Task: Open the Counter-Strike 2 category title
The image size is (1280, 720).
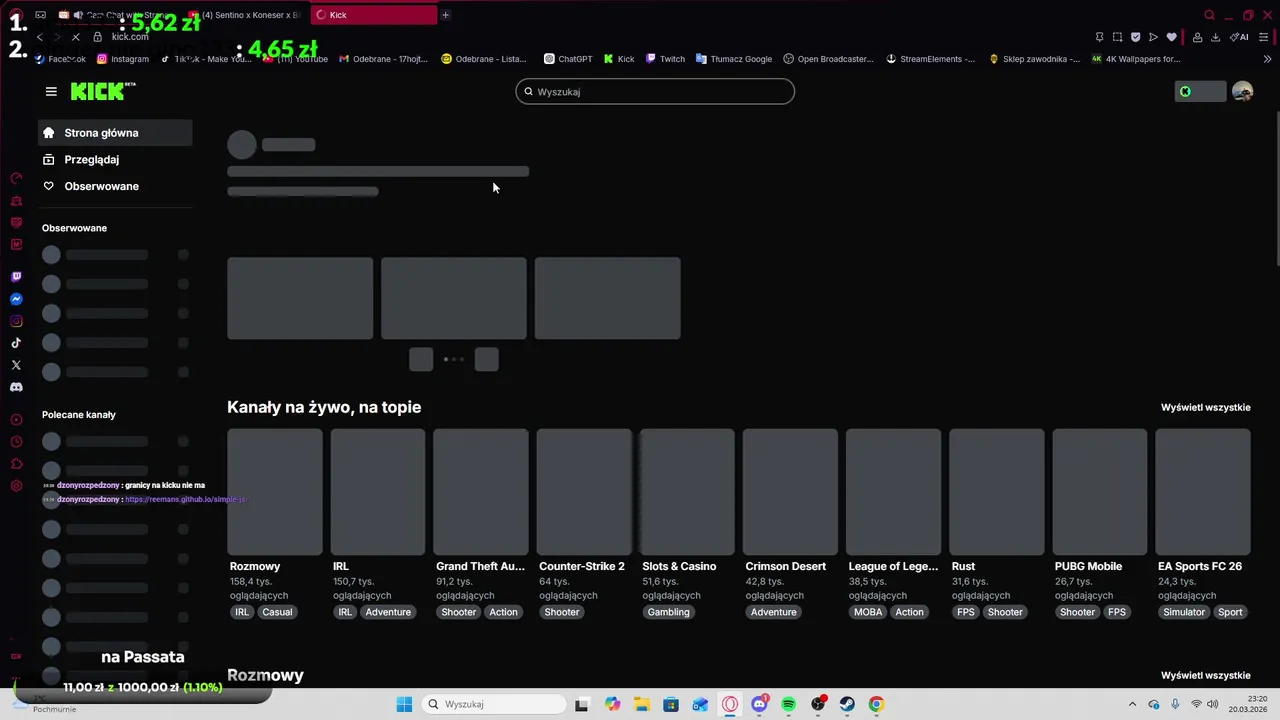Action: (582, 566)
